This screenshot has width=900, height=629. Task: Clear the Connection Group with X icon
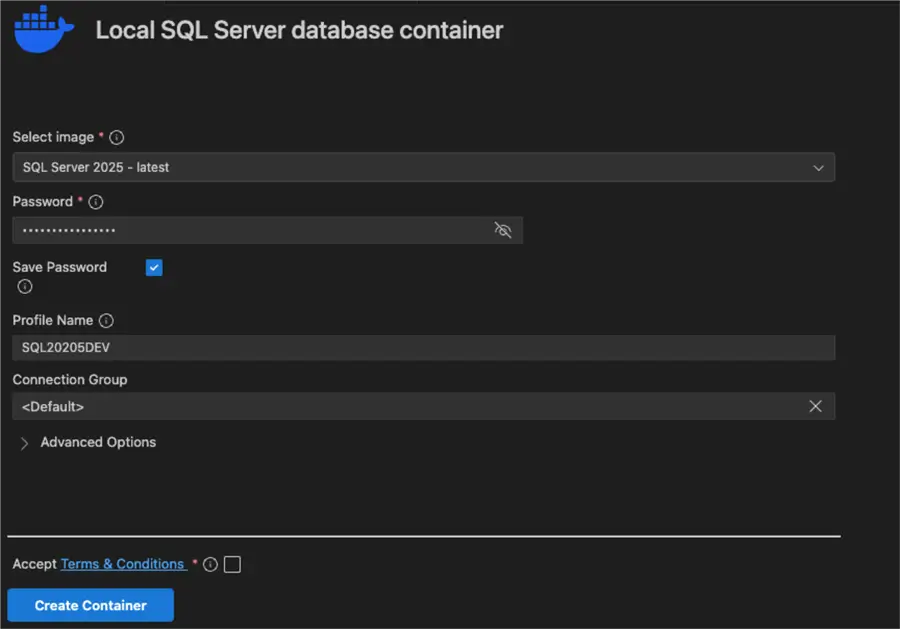point(815,406)
